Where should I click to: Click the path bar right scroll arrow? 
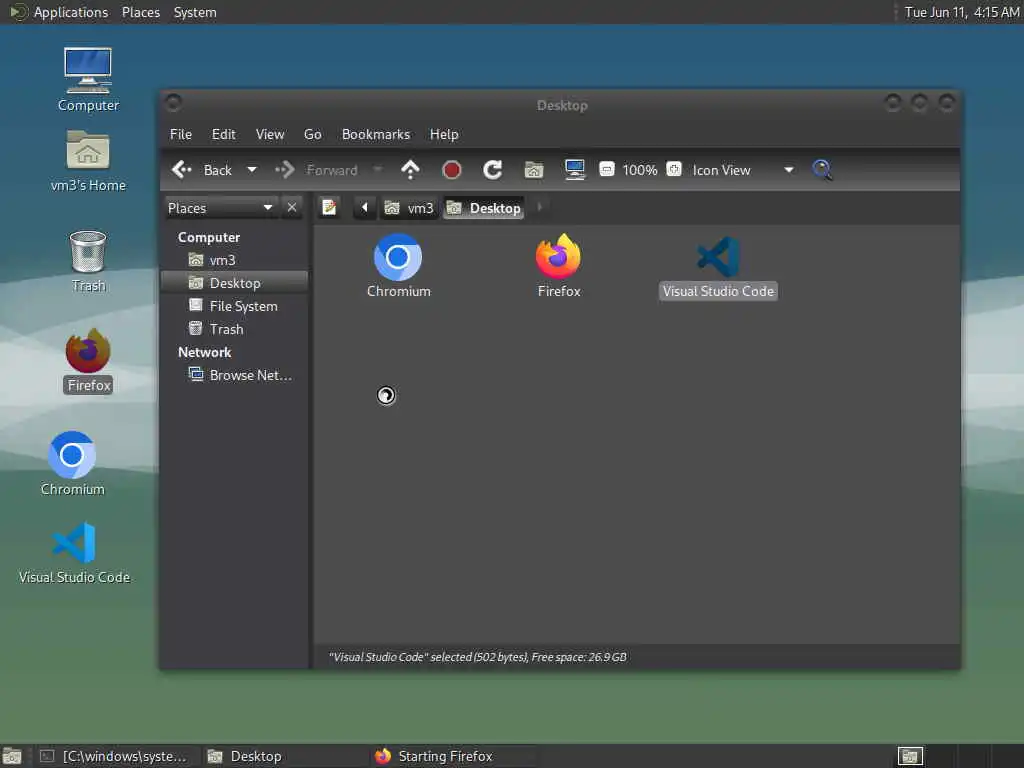tap(539, 208)
